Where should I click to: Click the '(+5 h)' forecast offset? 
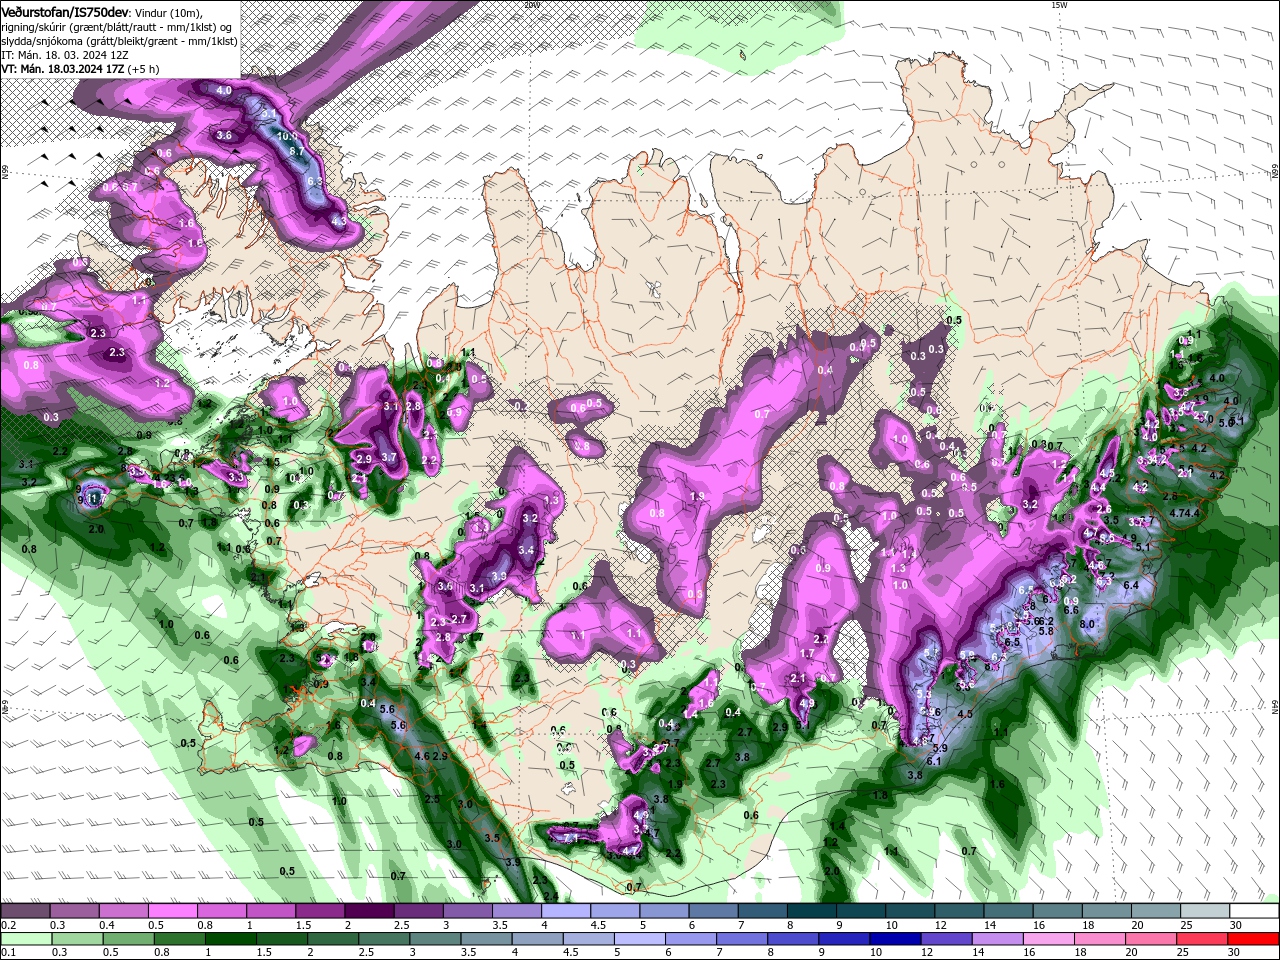tap(142, 69)
